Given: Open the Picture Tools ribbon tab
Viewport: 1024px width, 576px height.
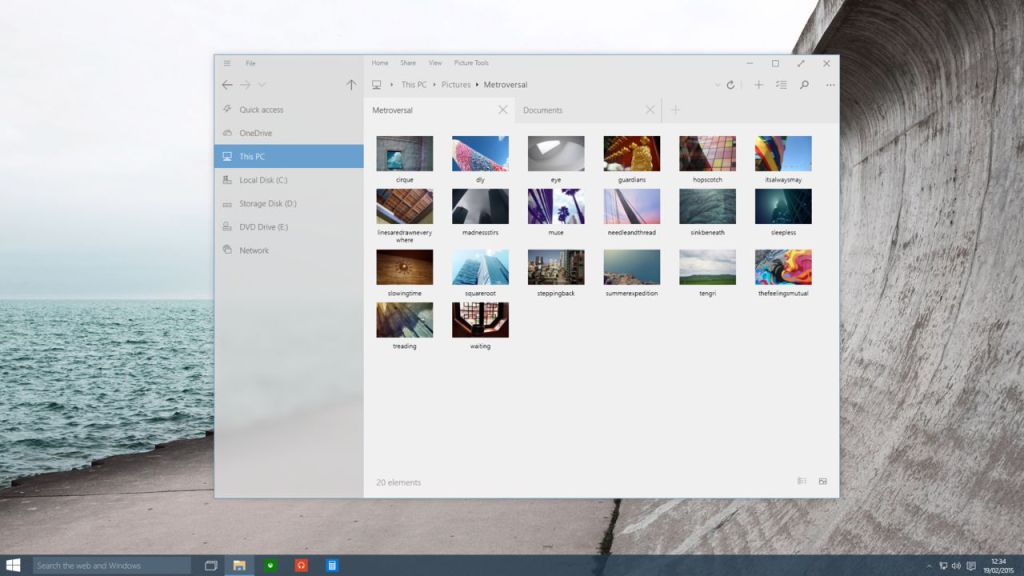Looking at the screenshot, I should tap(471, 63).
